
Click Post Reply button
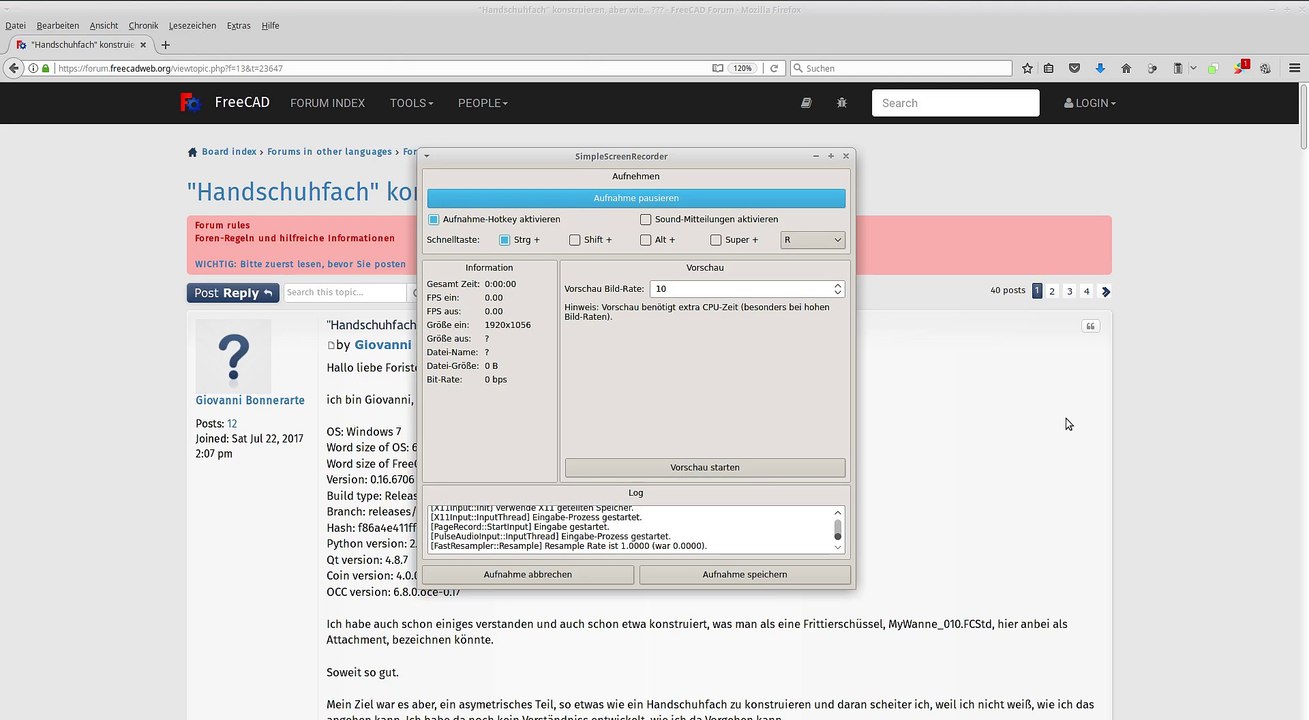click(x=233, y=293)
